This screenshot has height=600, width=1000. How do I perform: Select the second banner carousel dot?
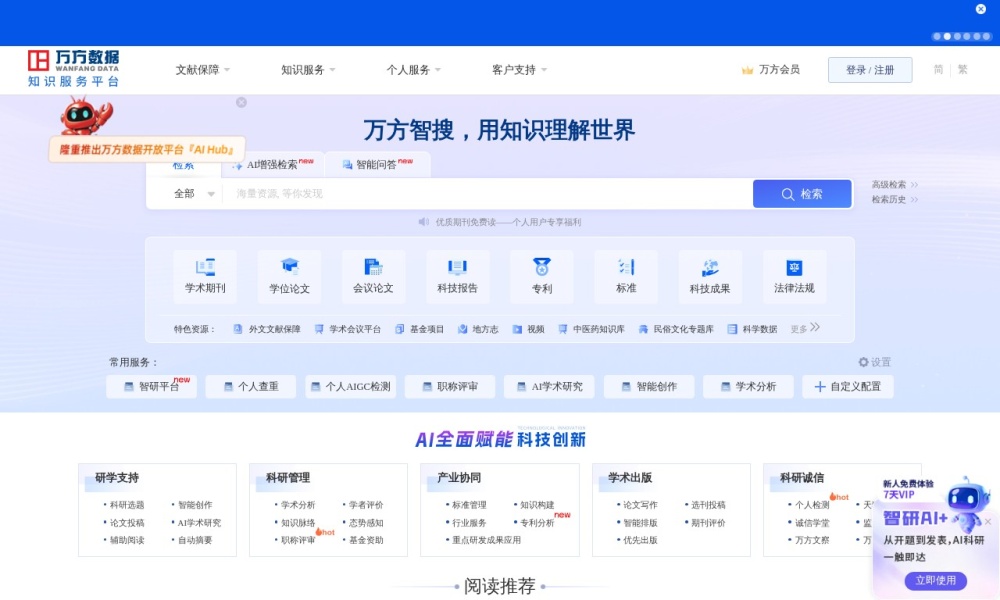pos(947,36)
